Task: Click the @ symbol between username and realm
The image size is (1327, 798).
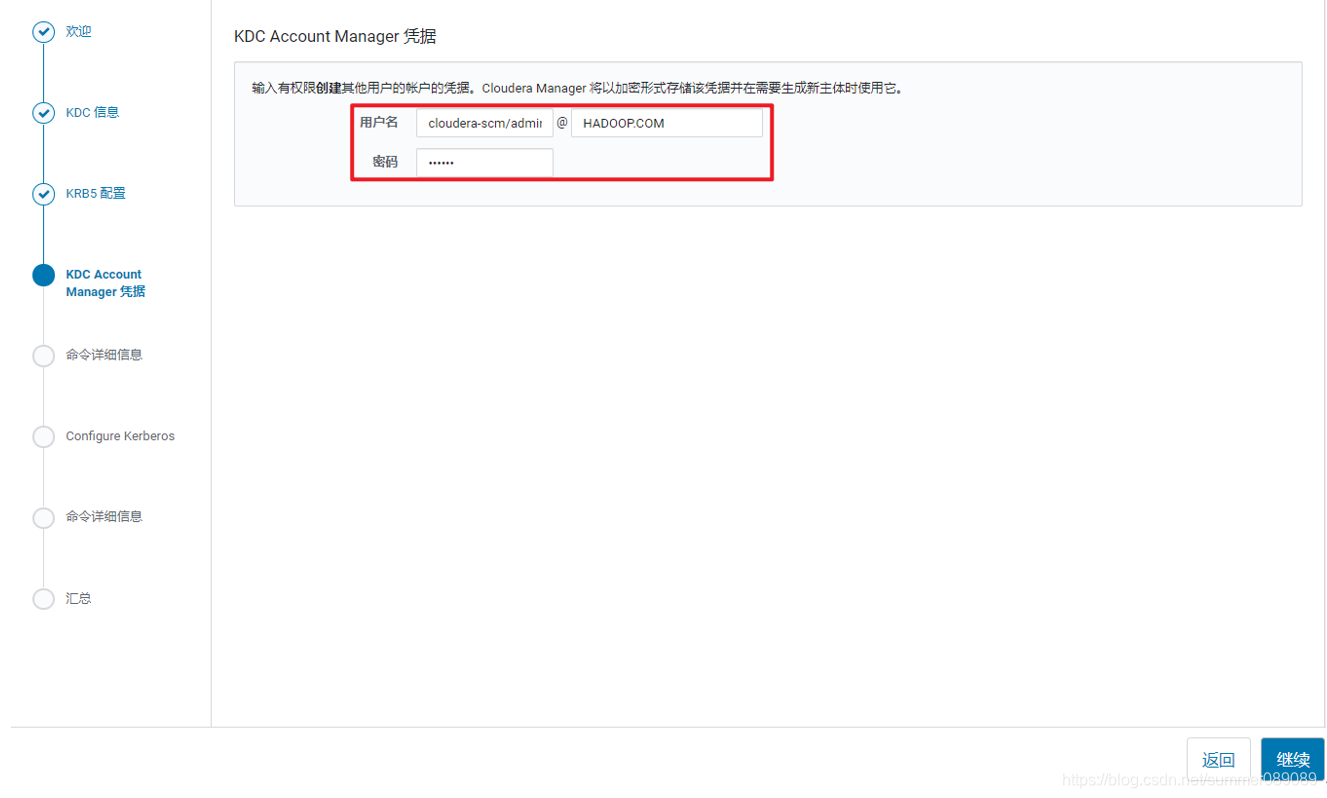Action: point(562,122)
